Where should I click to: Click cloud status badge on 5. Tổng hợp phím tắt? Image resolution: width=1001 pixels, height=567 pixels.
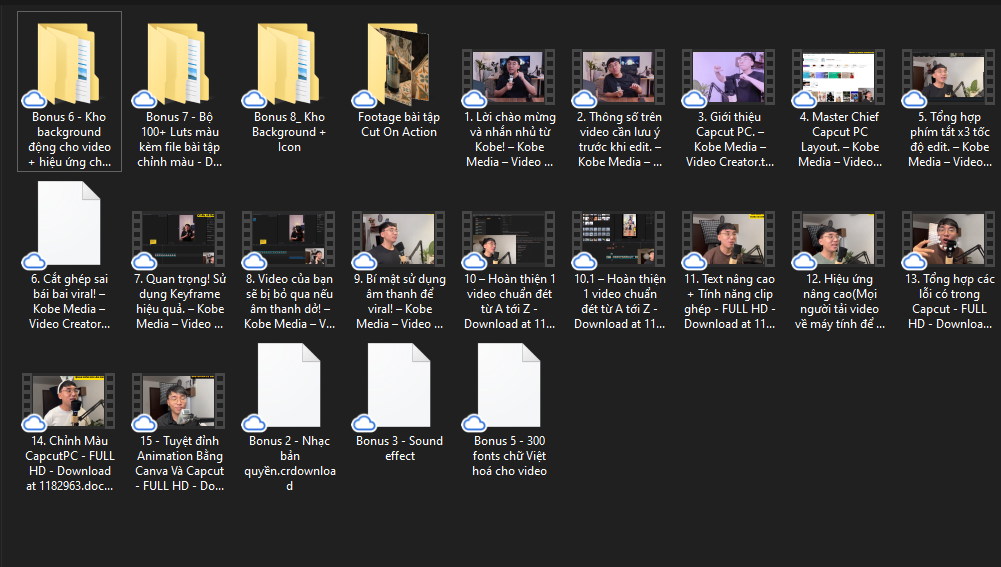coord(914,99)
